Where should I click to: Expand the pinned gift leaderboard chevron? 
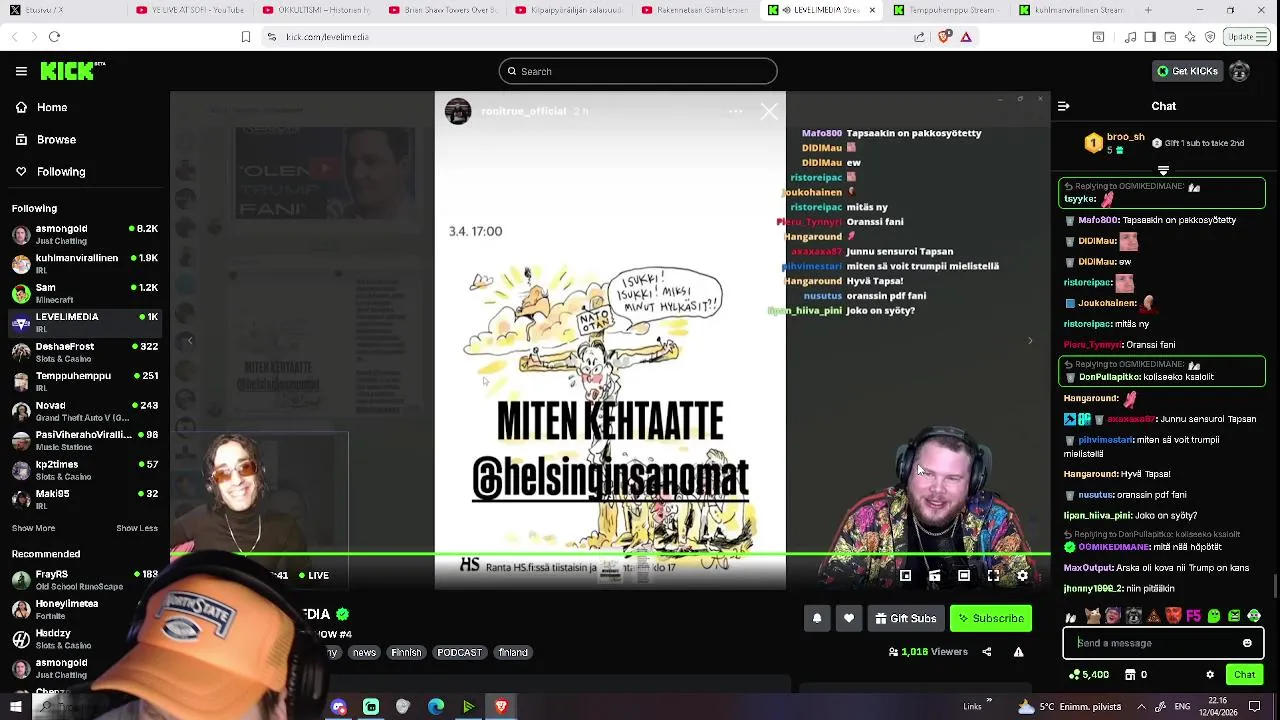point(1163,170)
